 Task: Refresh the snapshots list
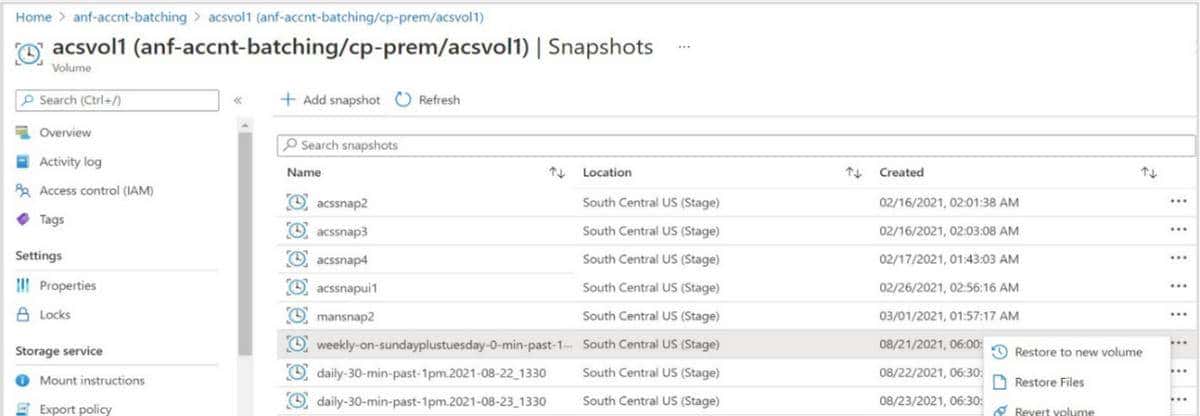click(428, 100)
